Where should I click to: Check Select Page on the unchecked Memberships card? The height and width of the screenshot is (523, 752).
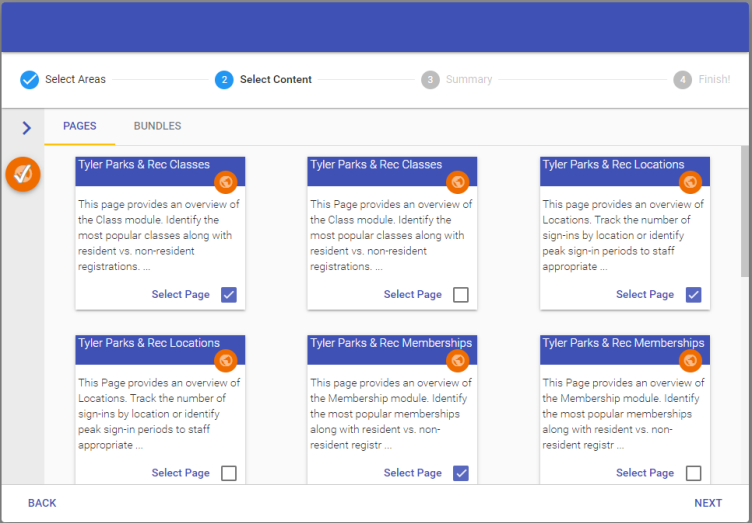[x=693, y=473]
